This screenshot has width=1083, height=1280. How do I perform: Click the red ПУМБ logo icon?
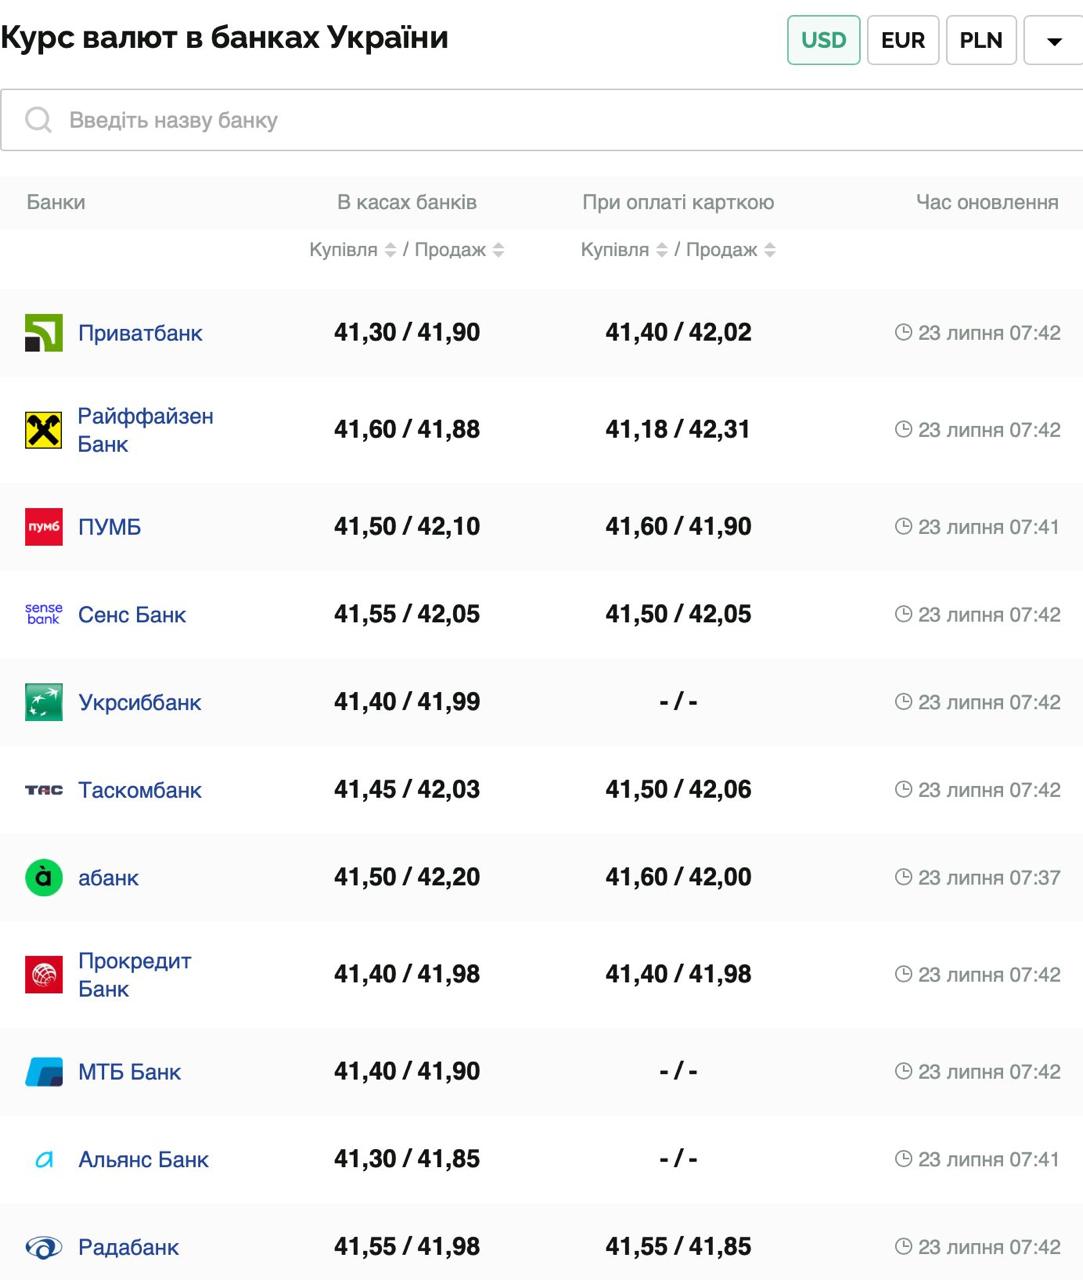[x=43, y=527]
